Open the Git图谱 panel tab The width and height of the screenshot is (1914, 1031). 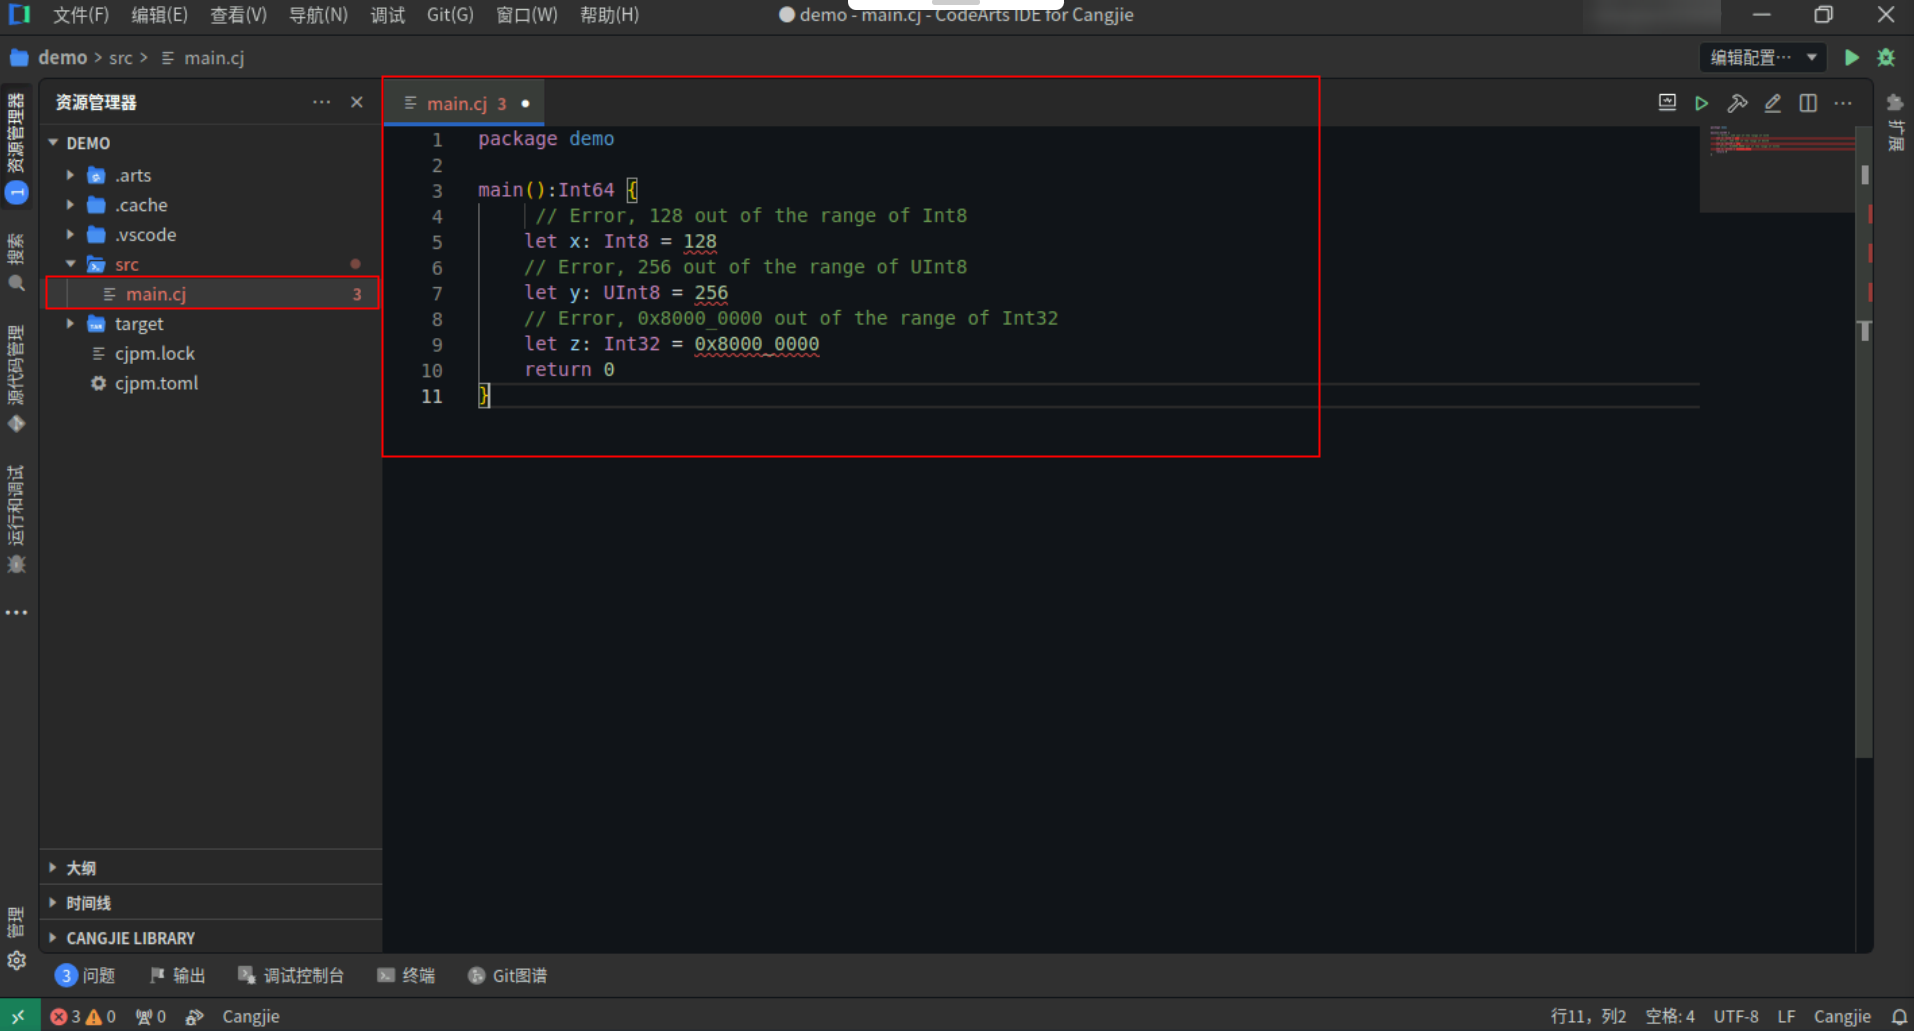pyautogui.click(x=507, y=975)
